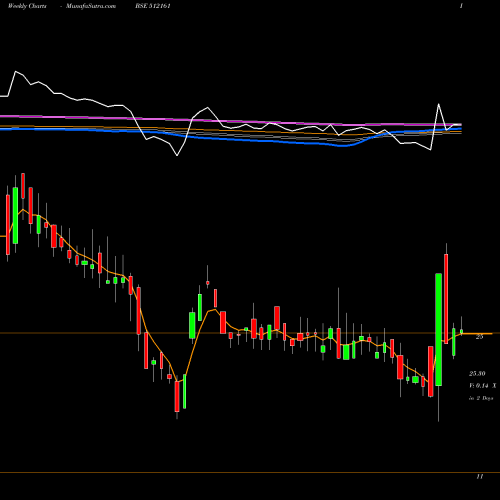Image resolution: width=500 pixels, height=500 pixels.
Task: Click the "Weekly Charts" title text
Action: coord(27,6)
